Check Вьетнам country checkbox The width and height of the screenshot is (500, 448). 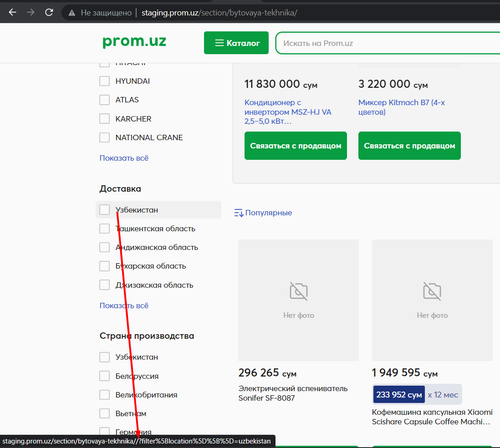click(x=104, y=413)
